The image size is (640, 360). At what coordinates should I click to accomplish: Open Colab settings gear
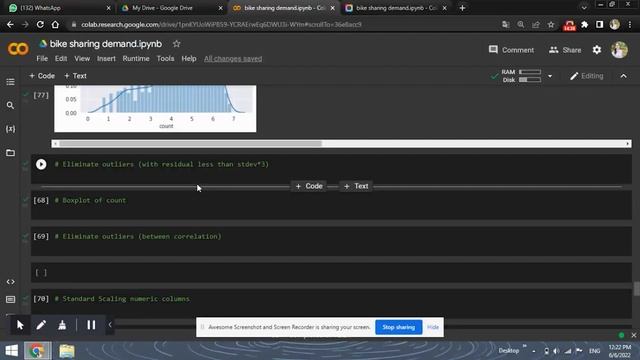click(597, 50)
